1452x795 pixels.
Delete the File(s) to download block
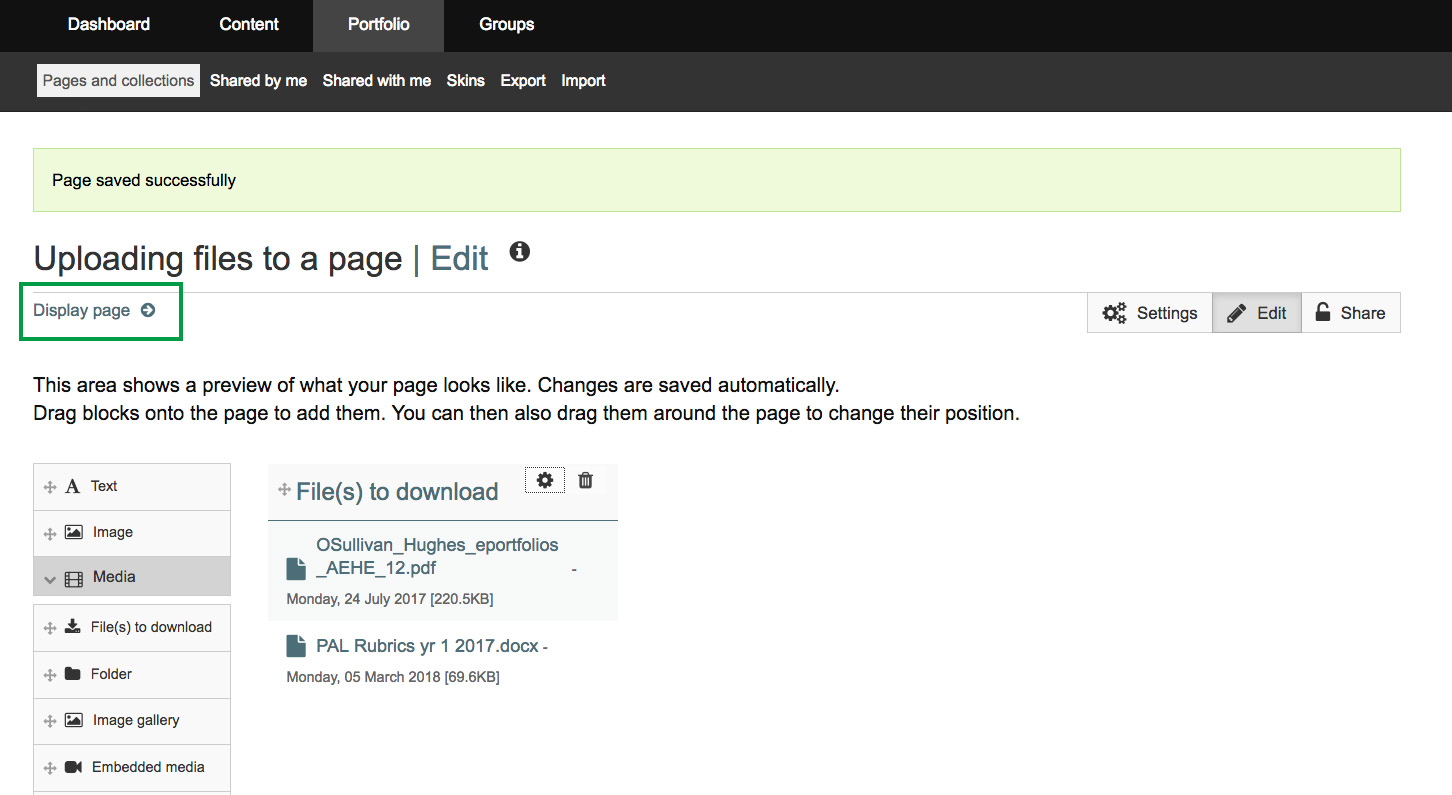(586, 480)
